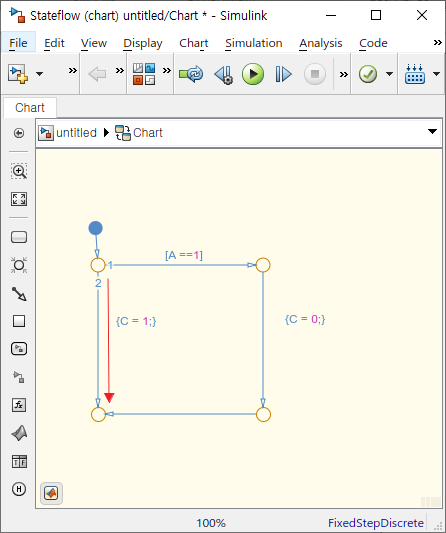Select the History Junction tool
Screen dimensions: 446x533
[19, 489]
